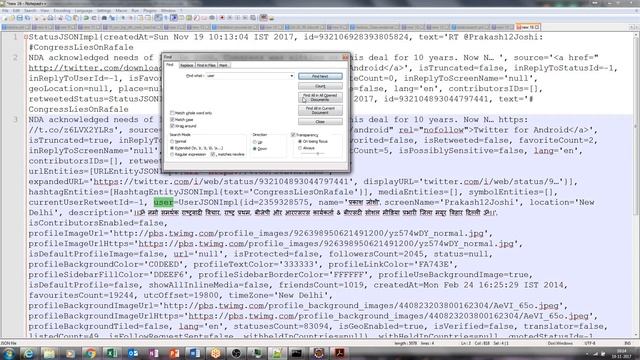The height and width of the screenshot is (360, 640).
Task: Click the Save Recorded Macro icon
Action: [253, 18]
